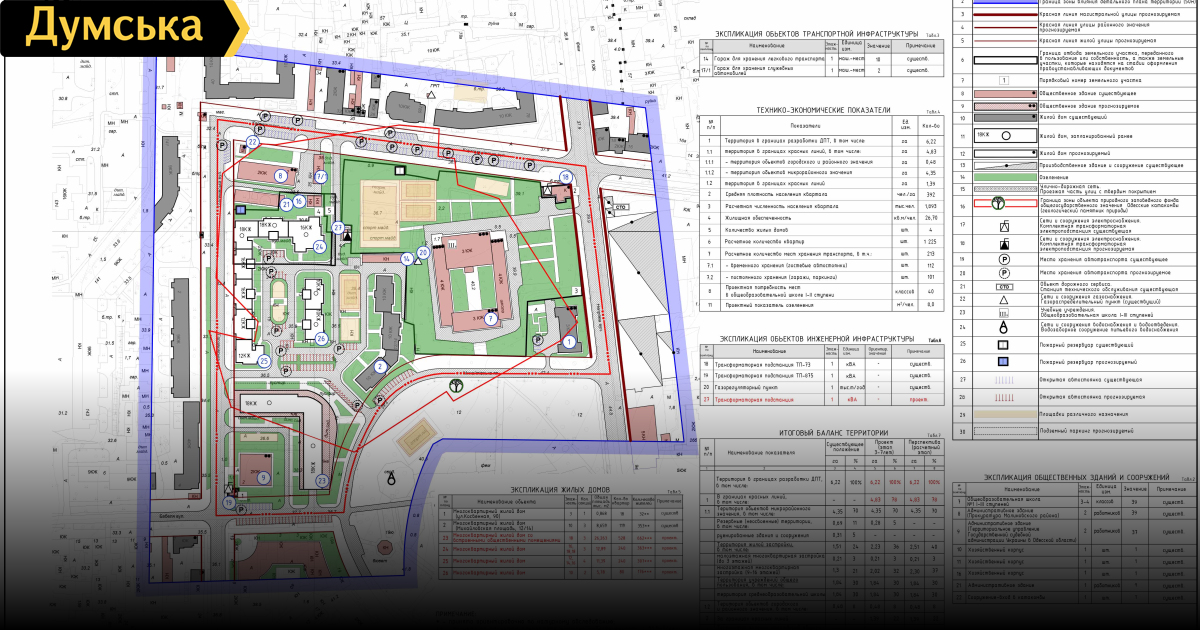Click the tree symbol on the map

point(457,383)
